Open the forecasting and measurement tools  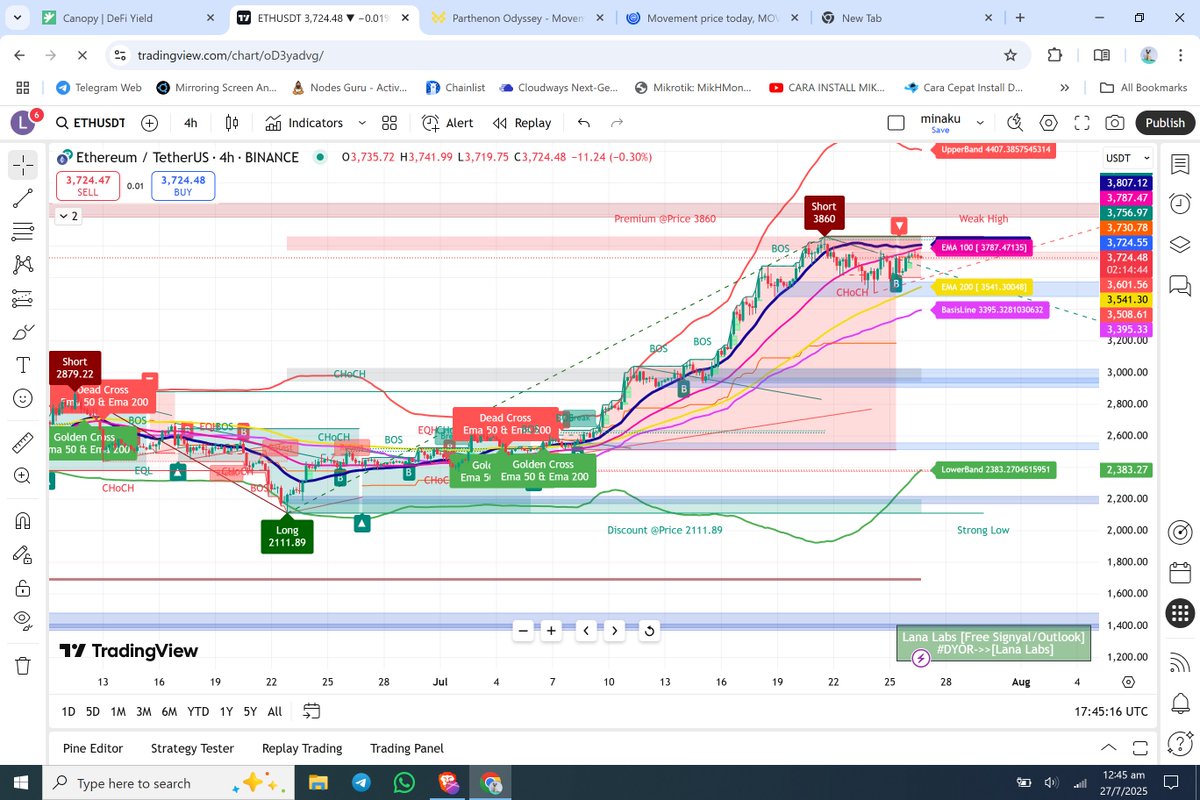(23, 298)
